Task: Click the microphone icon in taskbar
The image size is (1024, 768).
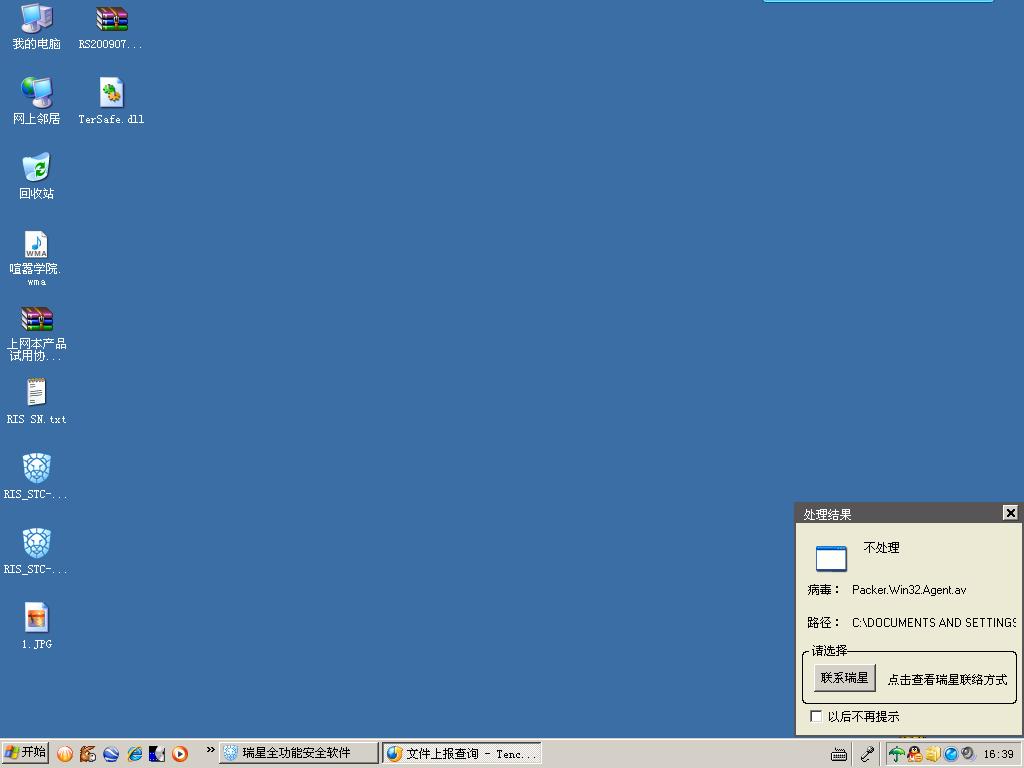Action: [867, 754]
